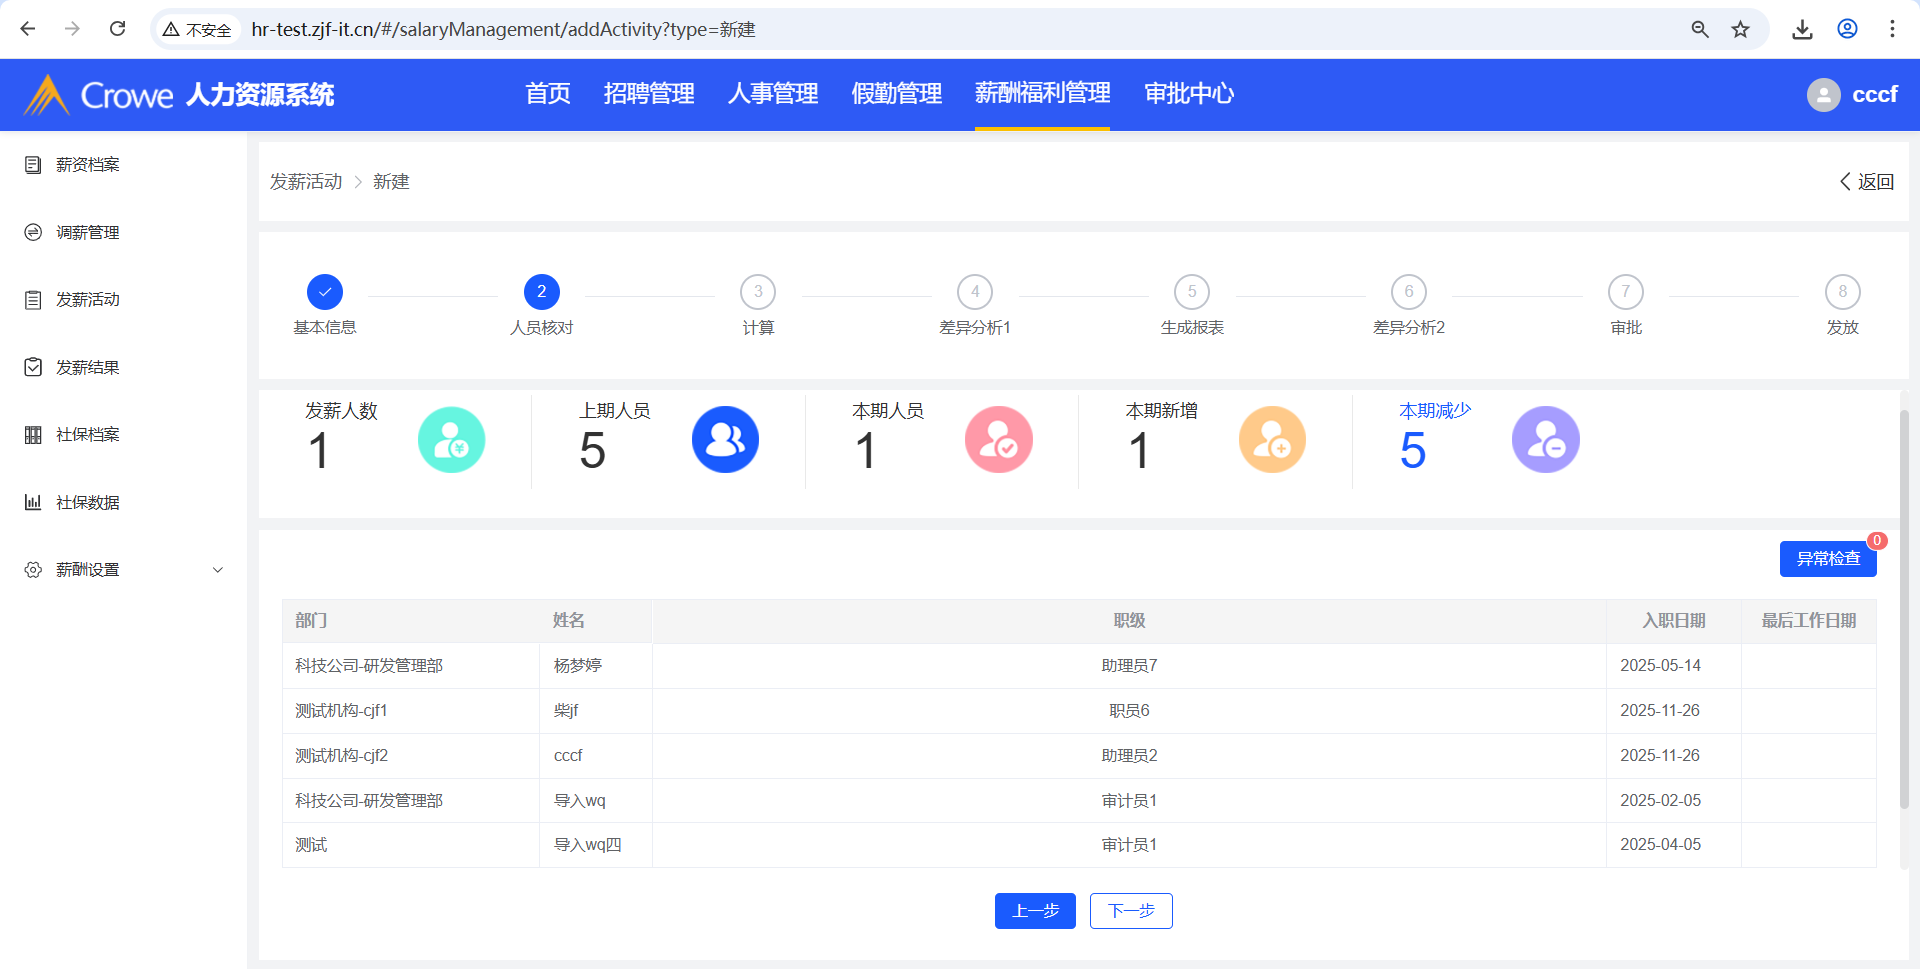
Task: Click the purple 本期减少 remove-user icon
Action: point(1545,440)
